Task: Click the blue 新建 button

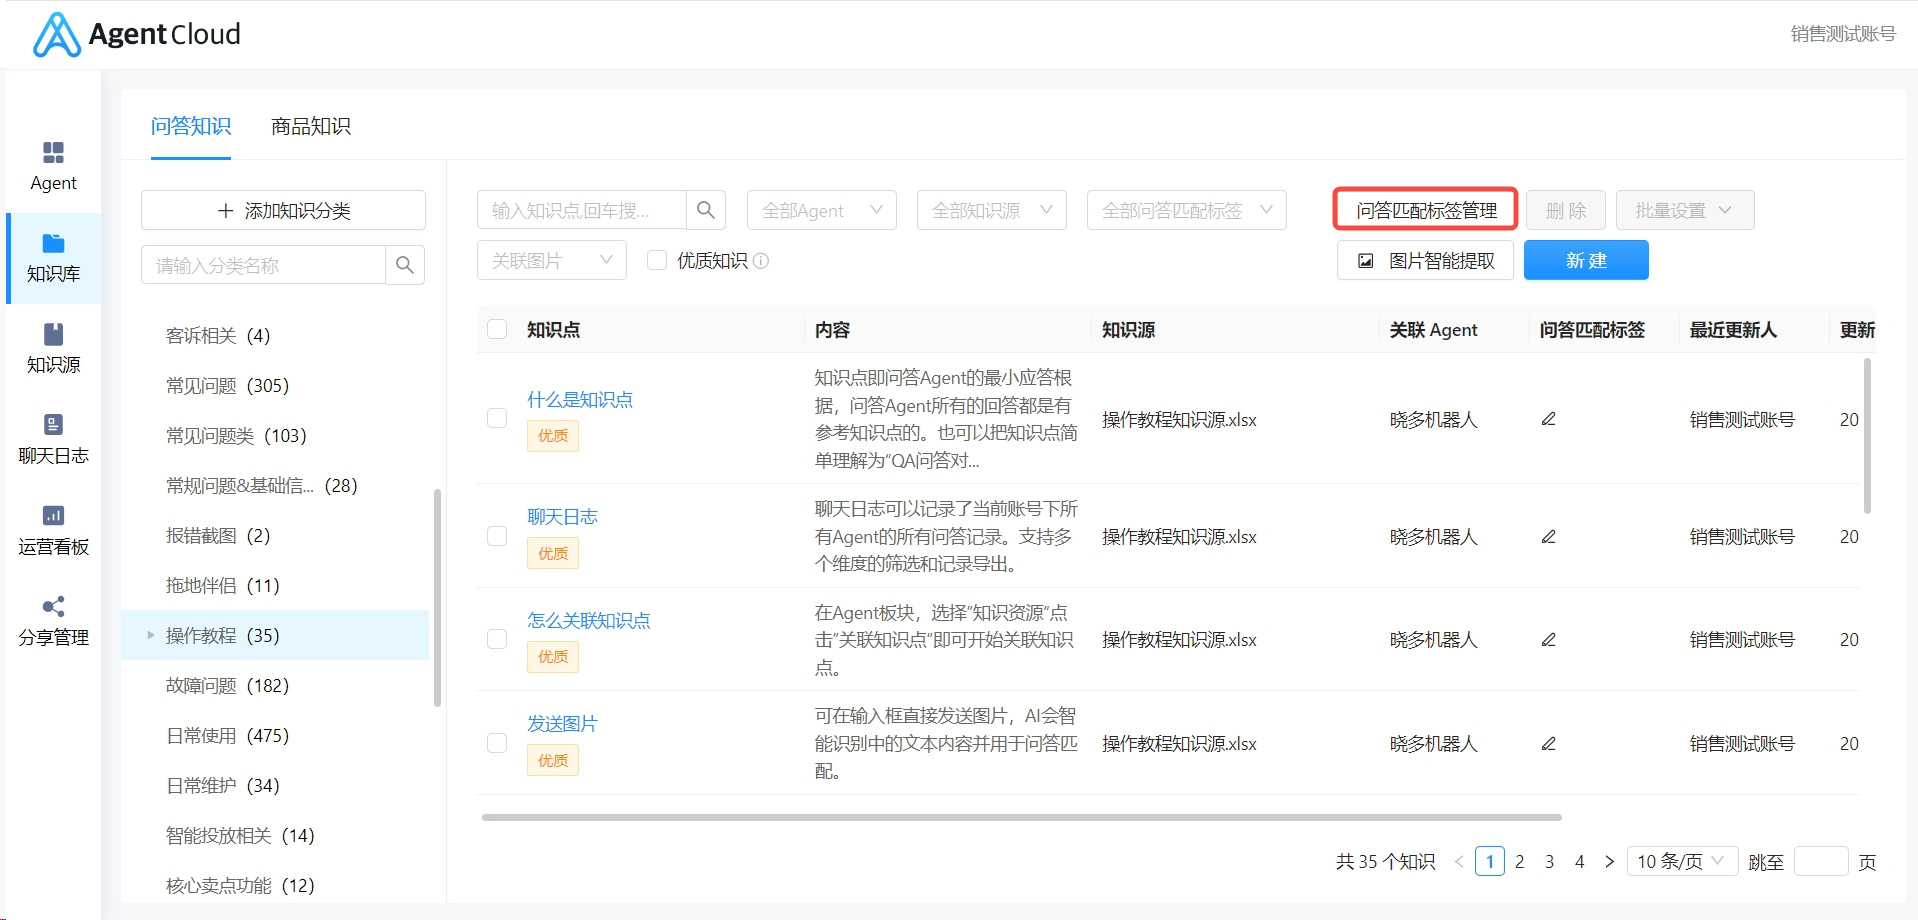Action: pos(1586,260)
